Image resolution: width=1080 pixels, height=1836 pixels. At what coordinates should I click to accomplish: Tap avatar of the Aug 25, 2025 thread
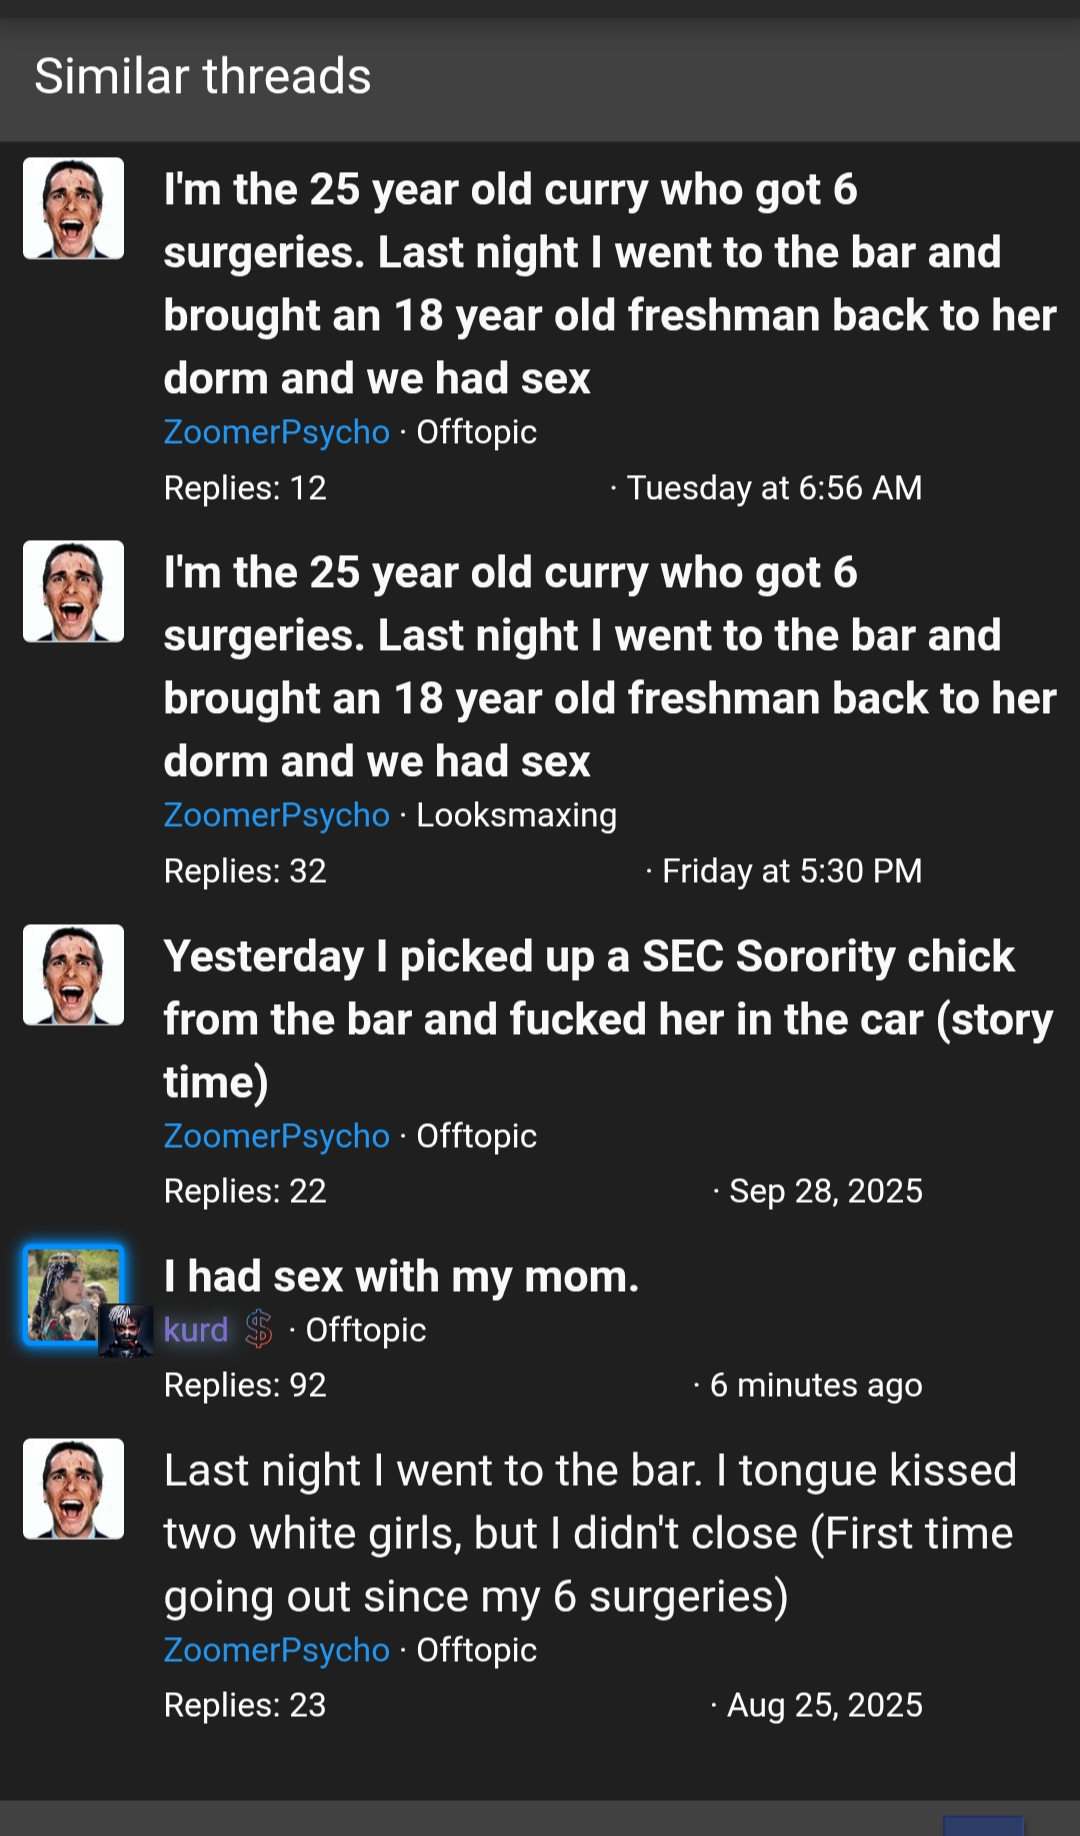(x=73, y=1489)
